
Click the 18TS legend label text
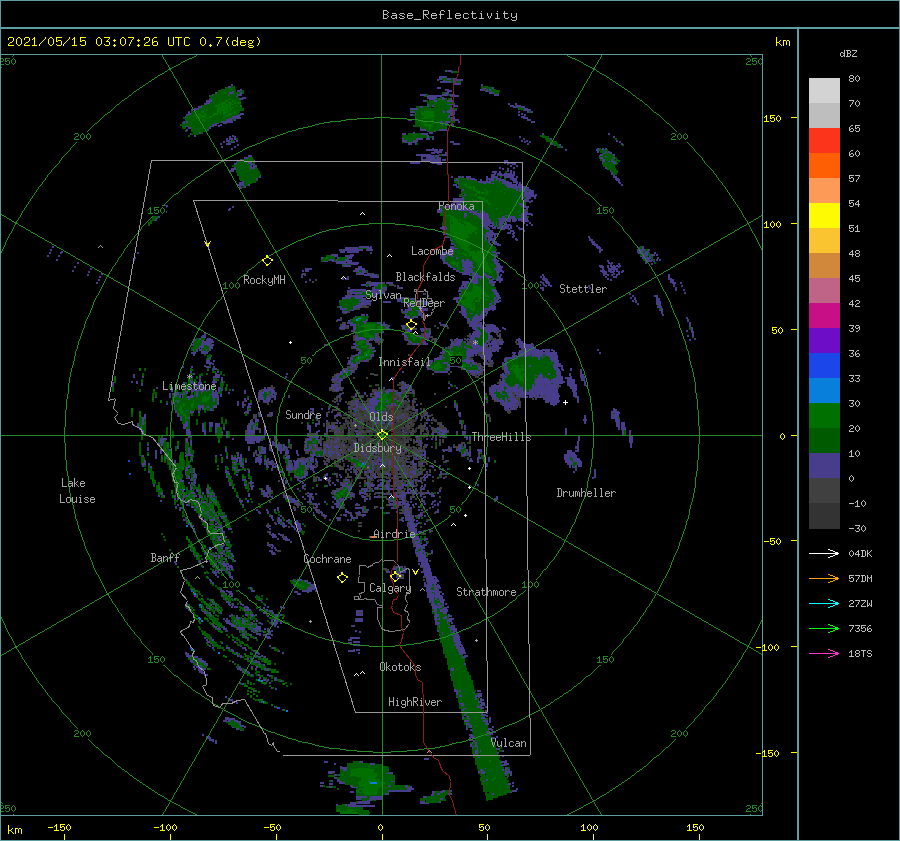860,653
